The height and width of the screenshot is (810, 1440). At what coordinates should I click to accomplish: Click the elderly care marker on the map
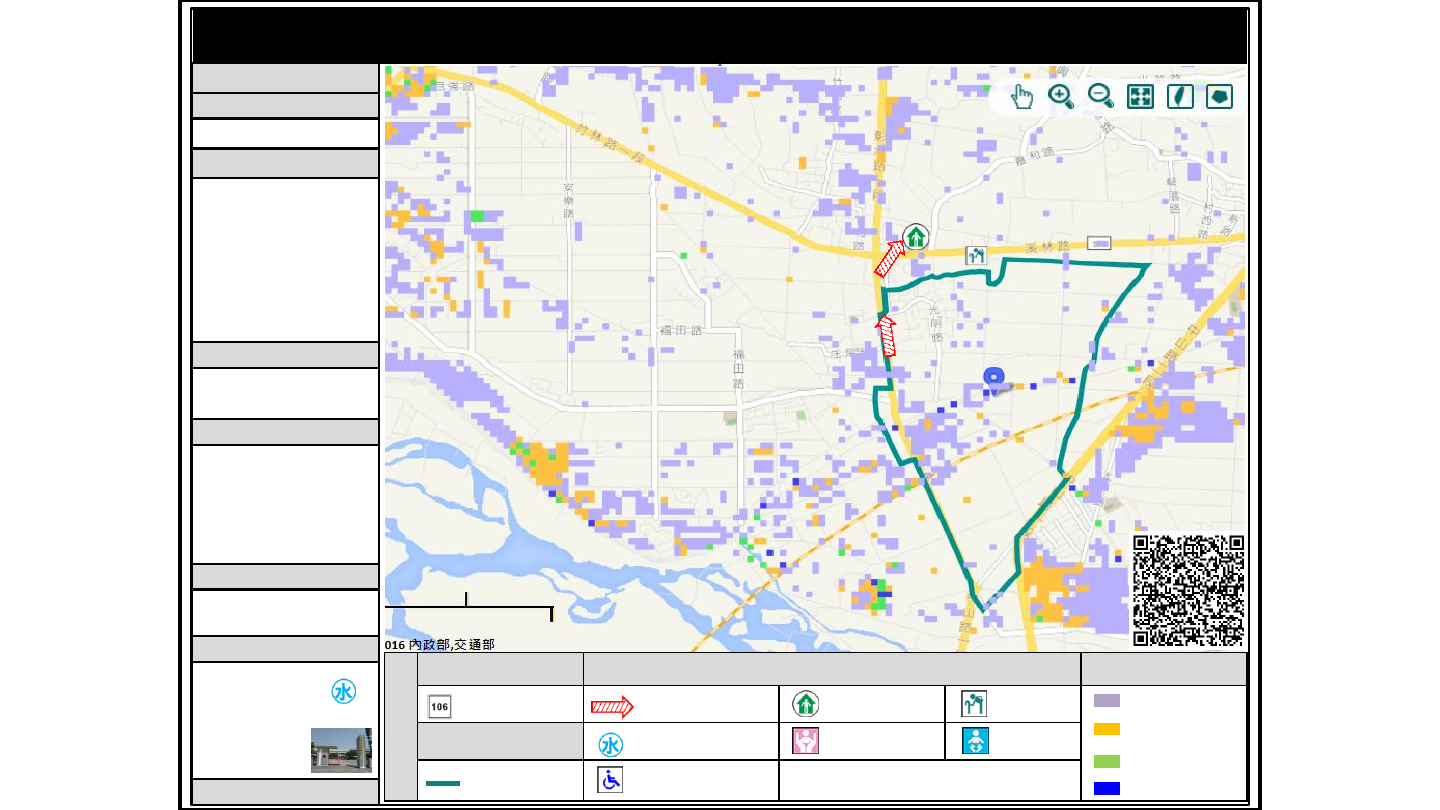click(x=976, y=255)
